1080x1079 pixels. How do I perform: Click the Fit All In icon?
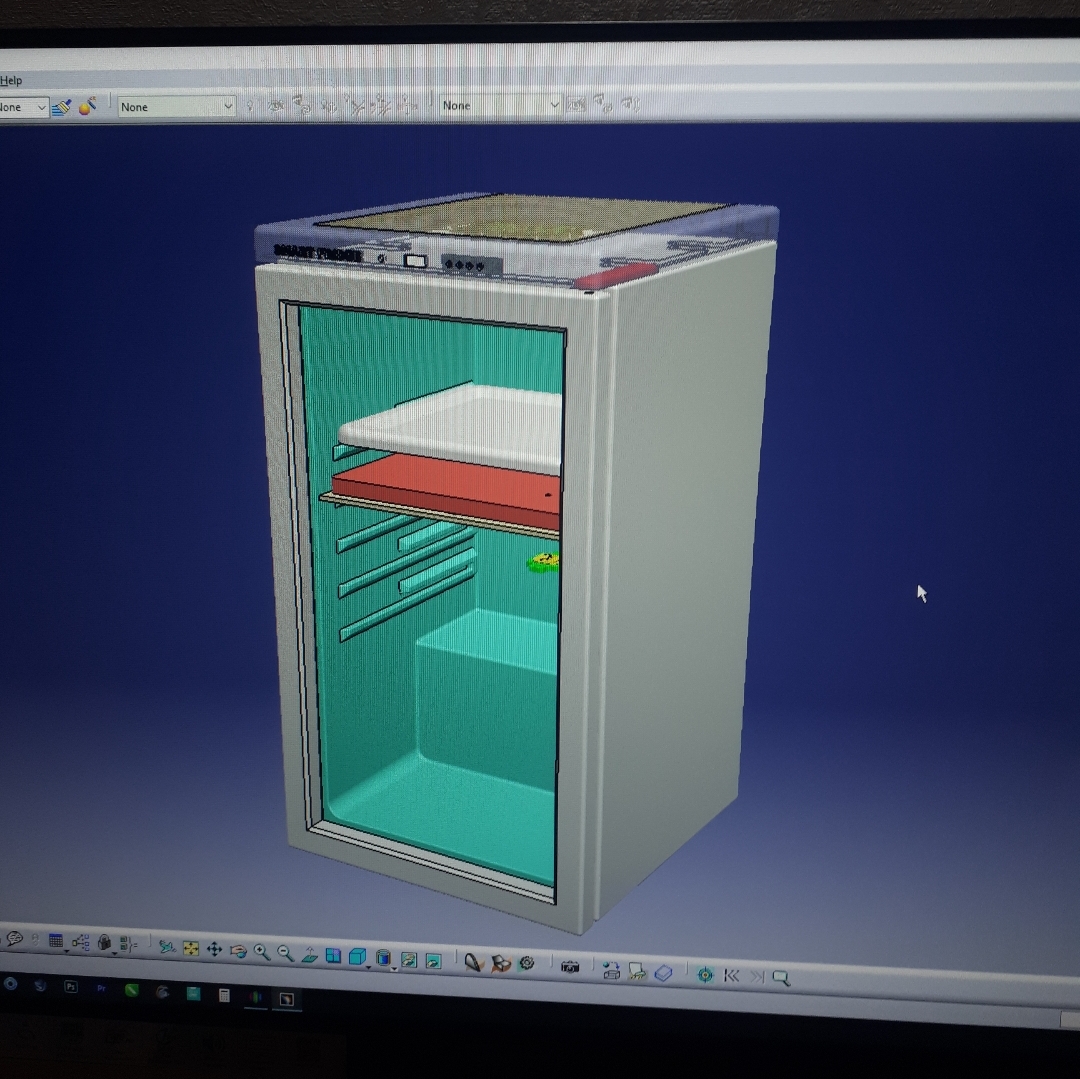(191, 949)
